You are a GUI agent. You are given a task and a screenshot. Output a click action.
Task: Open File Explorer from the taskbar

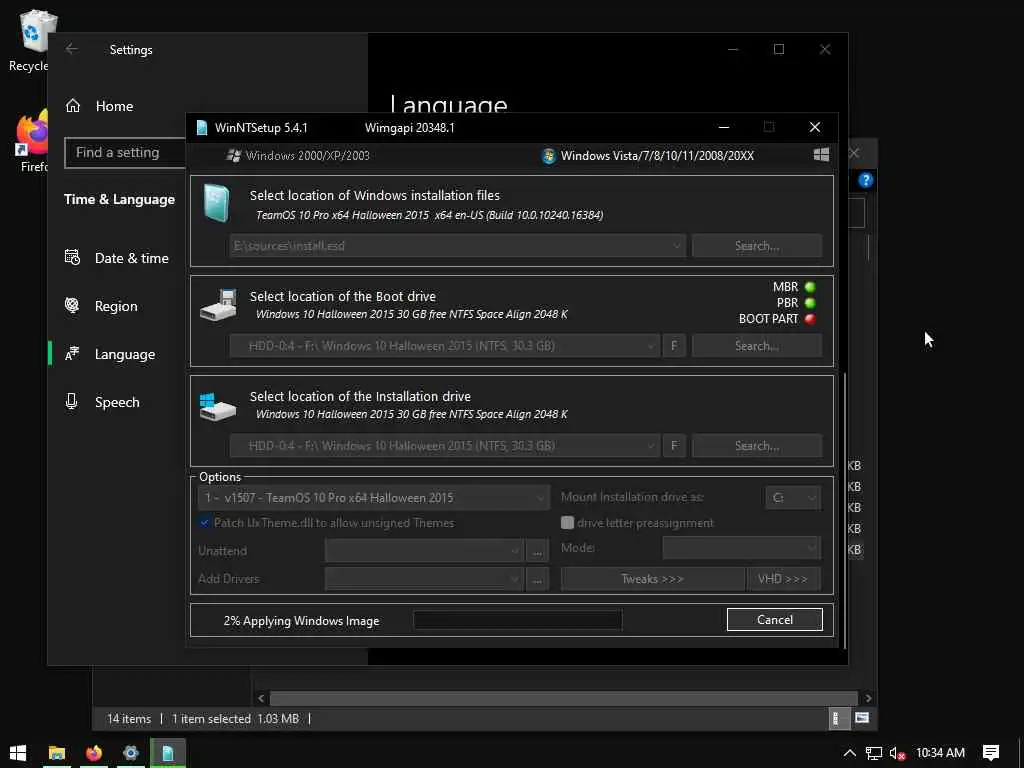[57, 753]
